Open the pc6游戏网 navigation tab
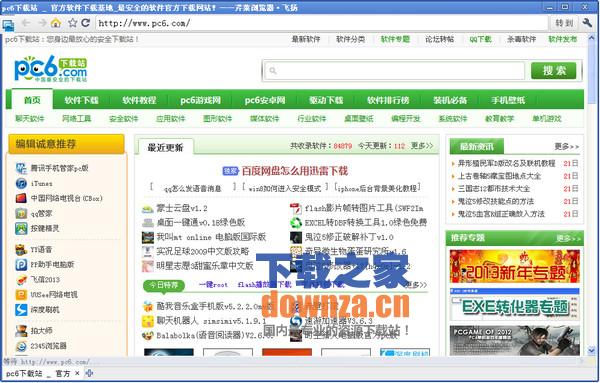 (201, 100)
